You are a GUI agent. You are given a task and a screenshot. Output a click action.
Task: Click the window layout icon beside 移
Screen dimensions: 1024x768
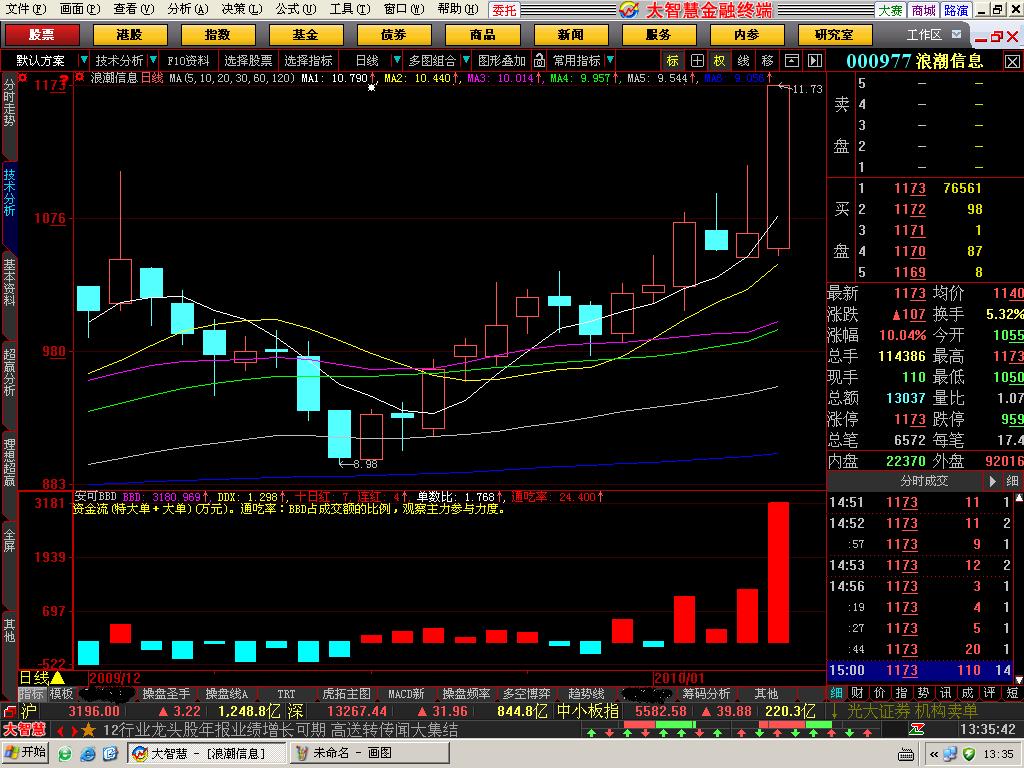tap(792, 61)
